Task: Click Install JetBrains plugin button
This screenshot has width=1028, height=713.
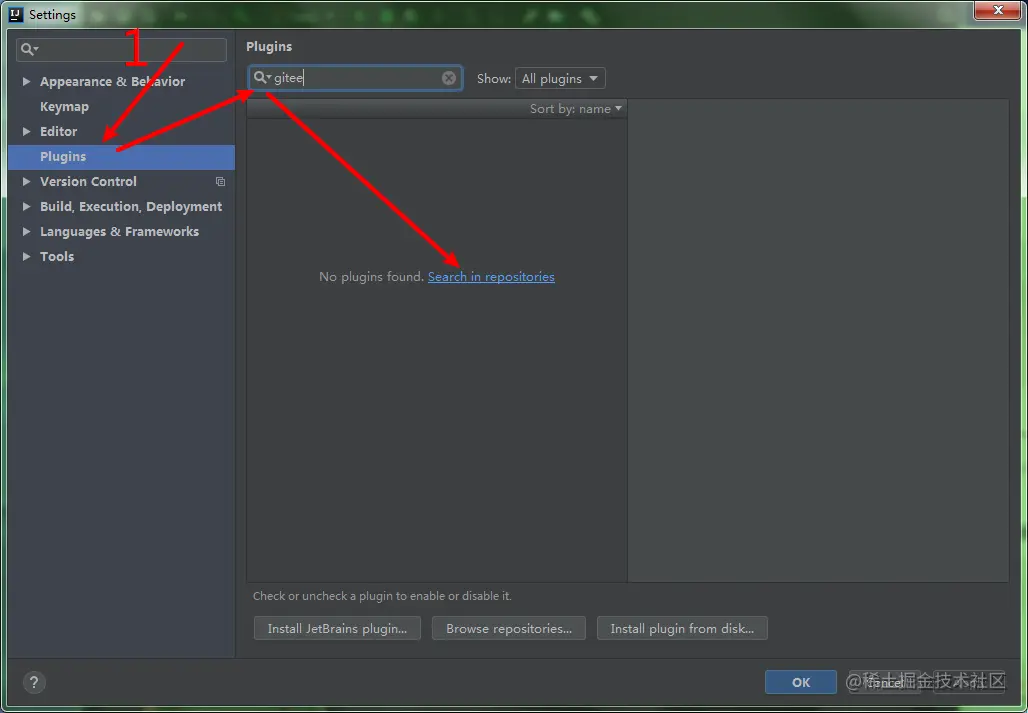Action: click(337, 628)
